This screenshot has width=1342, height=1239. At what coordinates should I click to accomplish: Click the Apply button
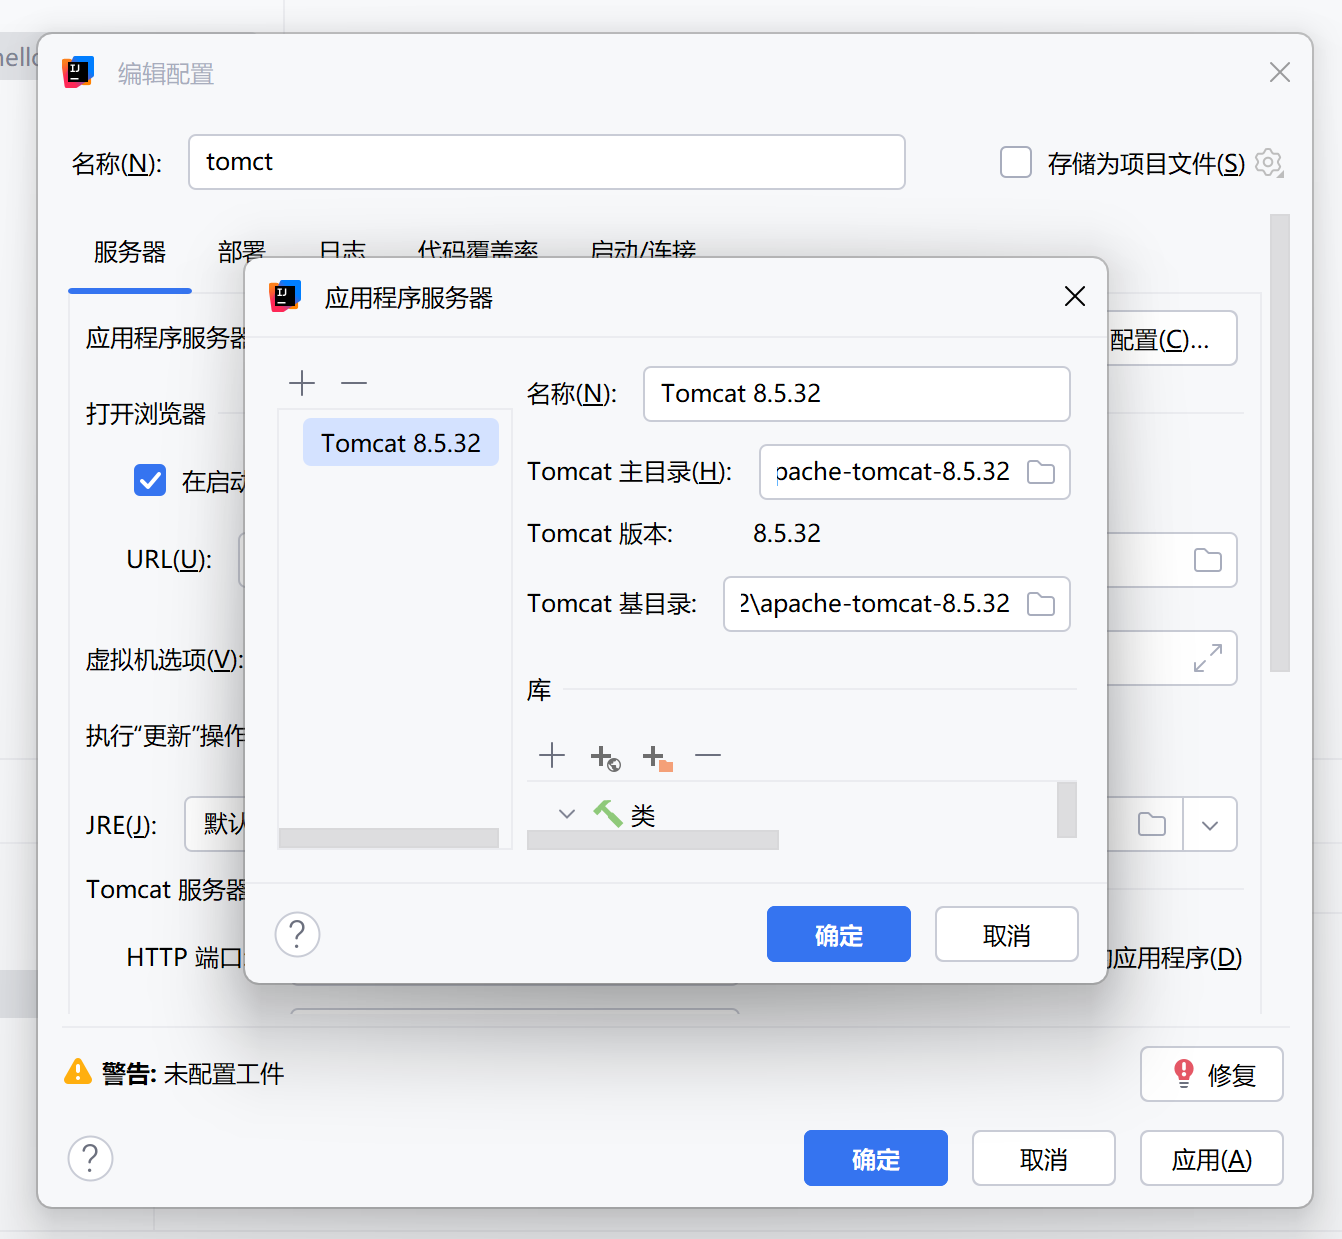(1212, 1158)
